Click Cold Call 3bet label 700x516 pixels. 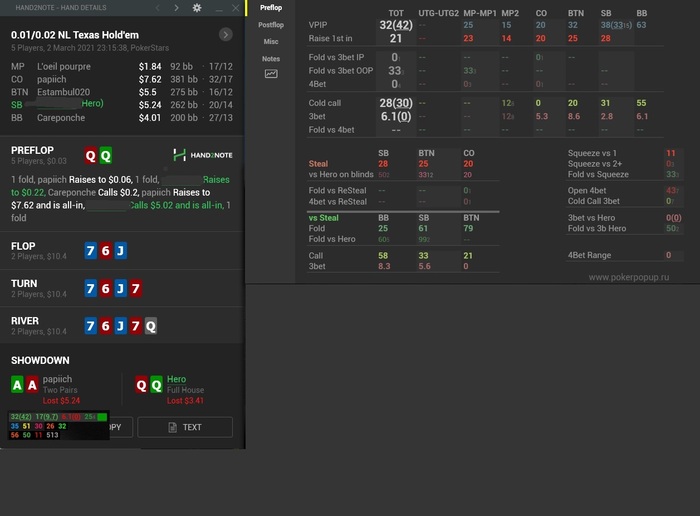pyautogui.click(x=593, y=201)
